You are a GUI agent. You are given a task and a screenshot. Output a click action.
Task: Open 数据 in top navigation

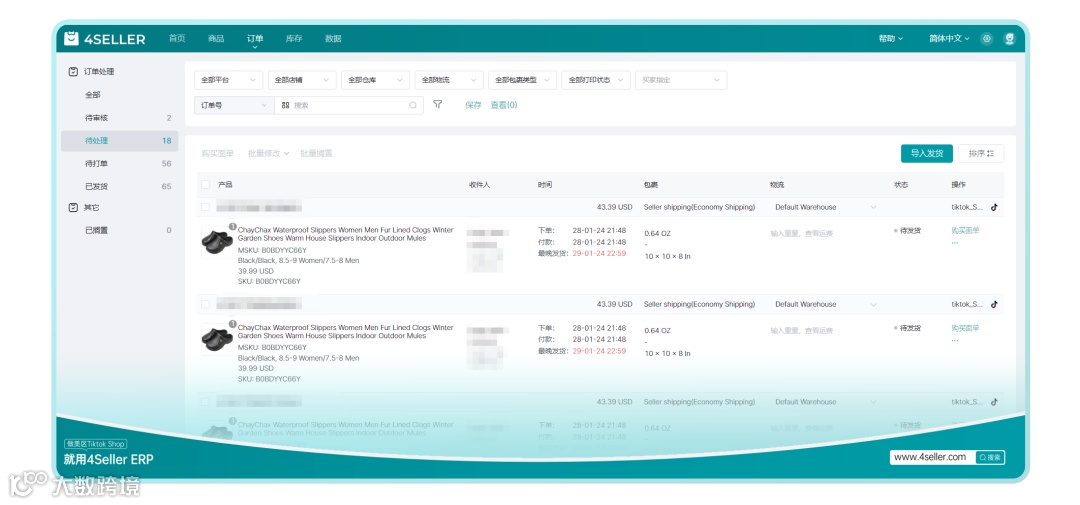333,39
